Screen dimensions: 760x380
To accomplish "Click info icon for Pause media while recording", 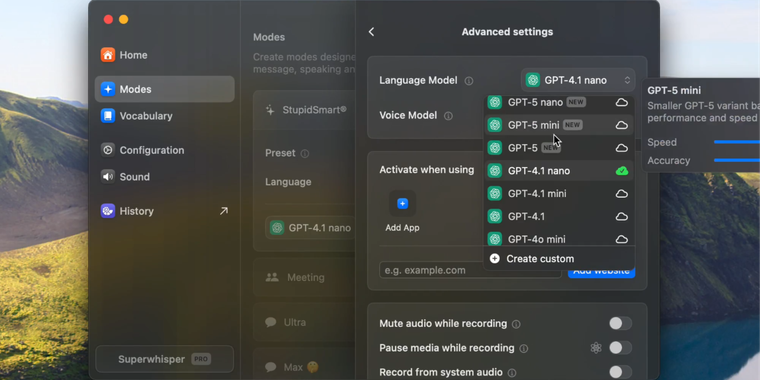I will (x=523, y=348).
